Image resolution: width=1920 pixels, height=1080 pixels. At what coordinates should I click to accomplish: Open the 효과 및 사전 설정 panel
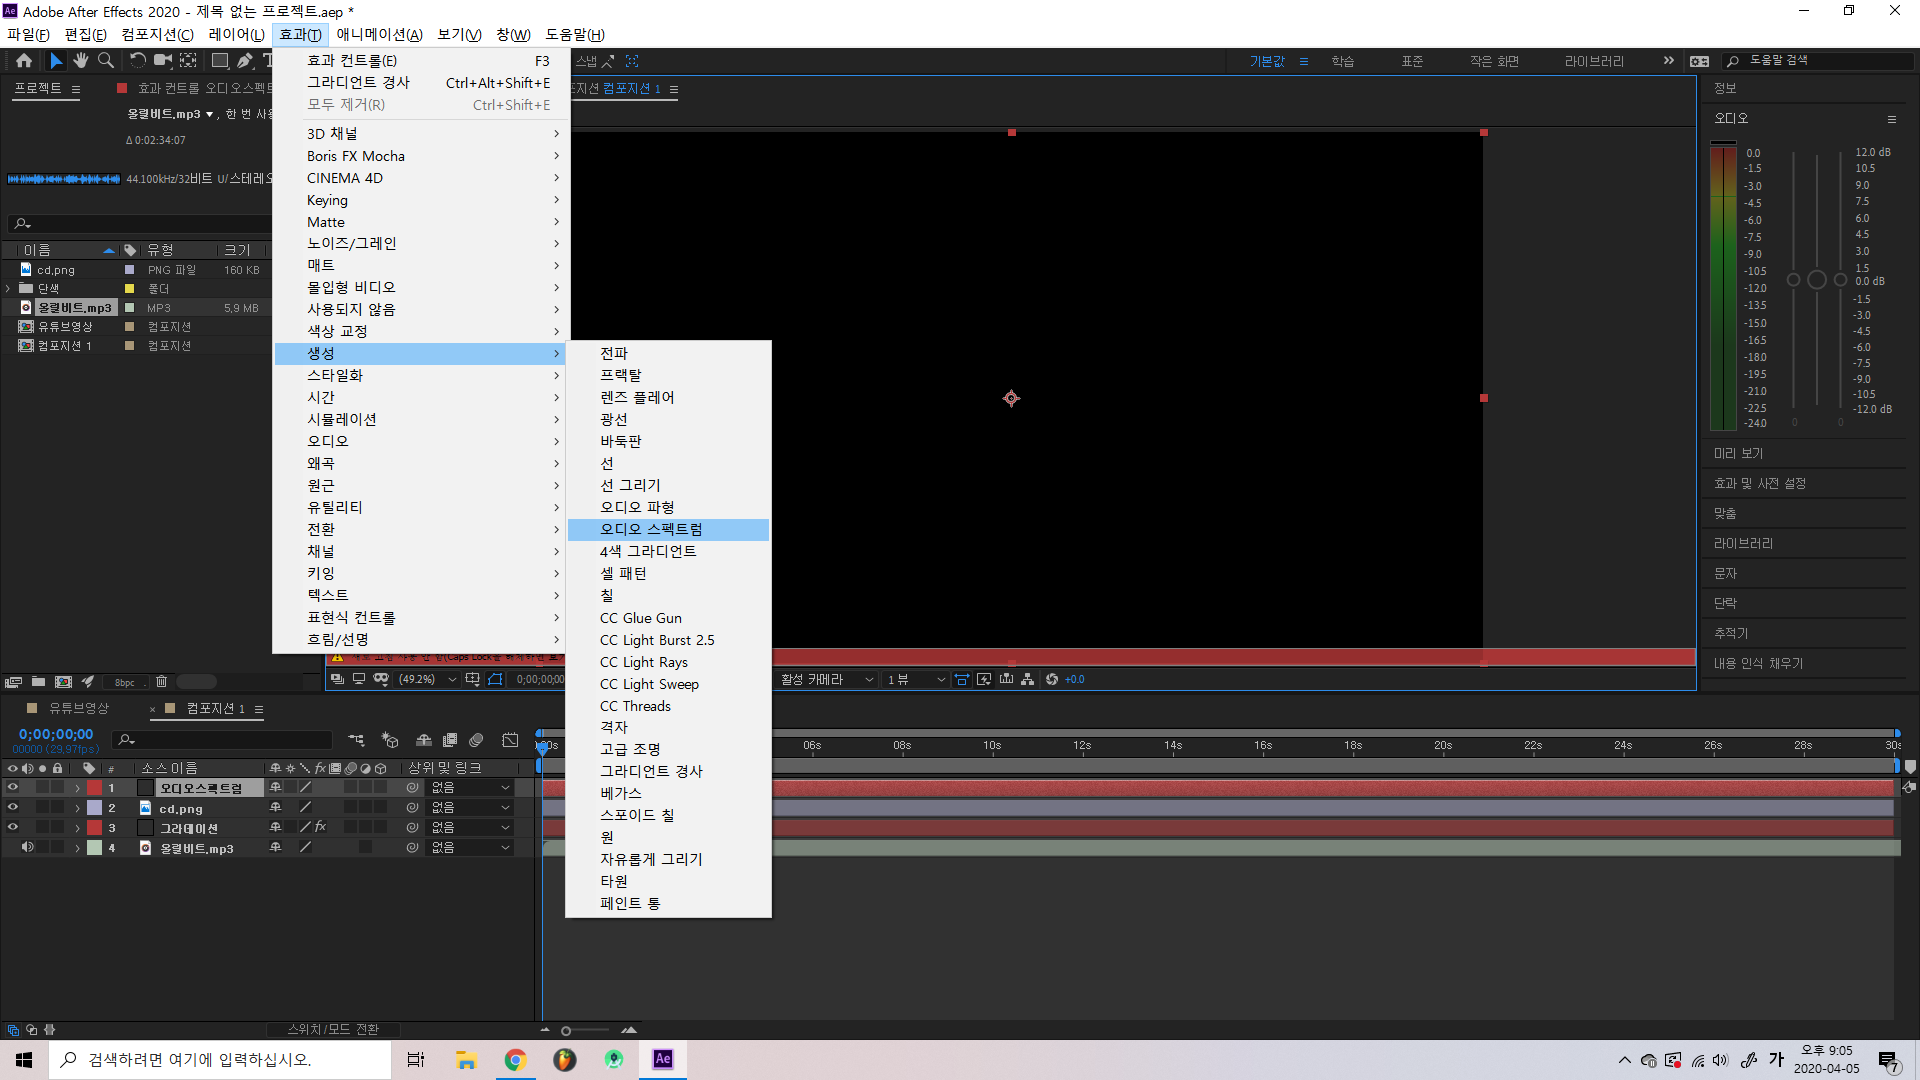tap(1760, 484)
